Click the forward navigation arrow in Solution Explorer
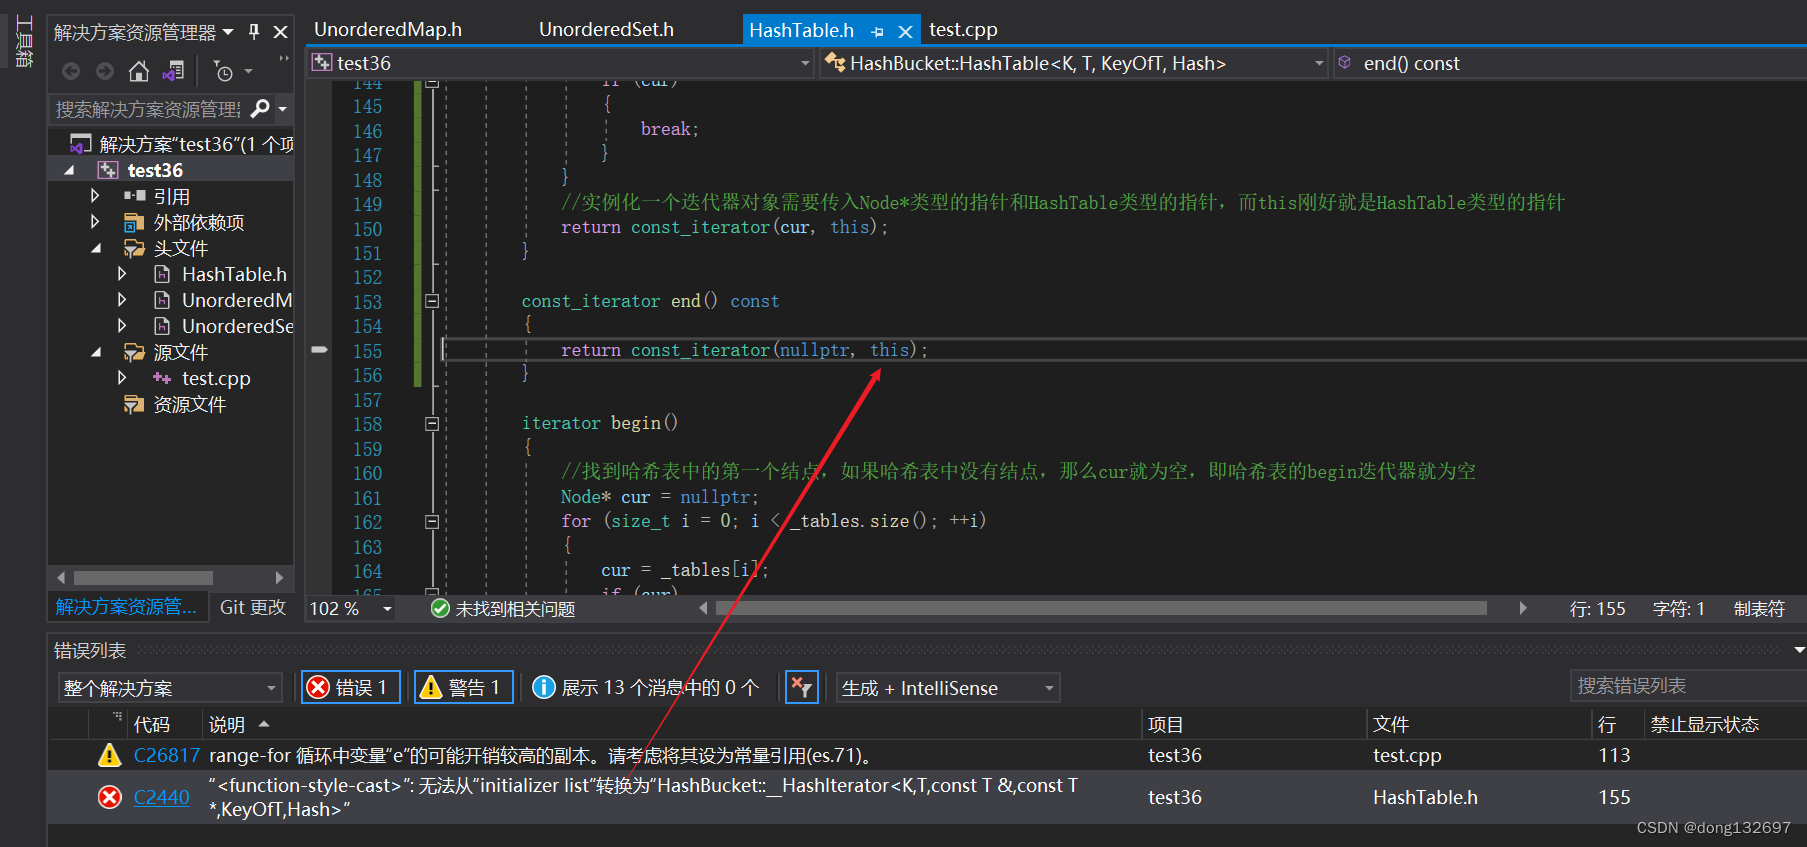 (x=105, y=71)
